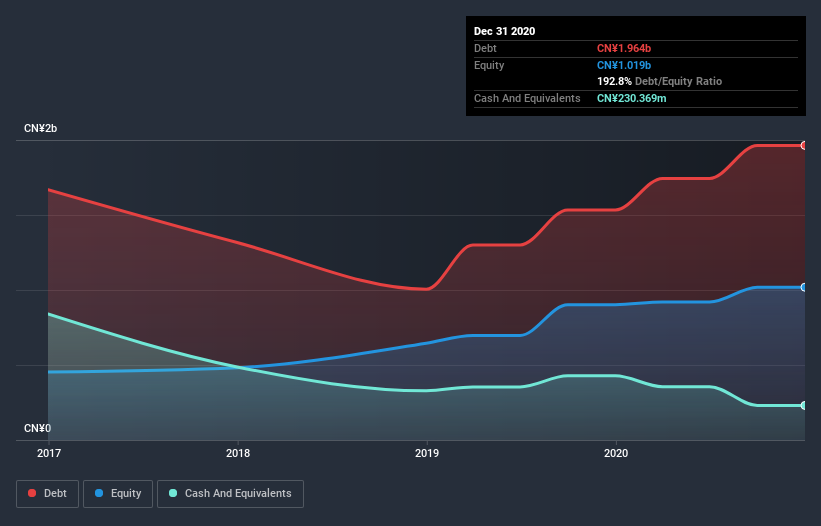Click the CN¥230.369m cash value

(631, 98)
